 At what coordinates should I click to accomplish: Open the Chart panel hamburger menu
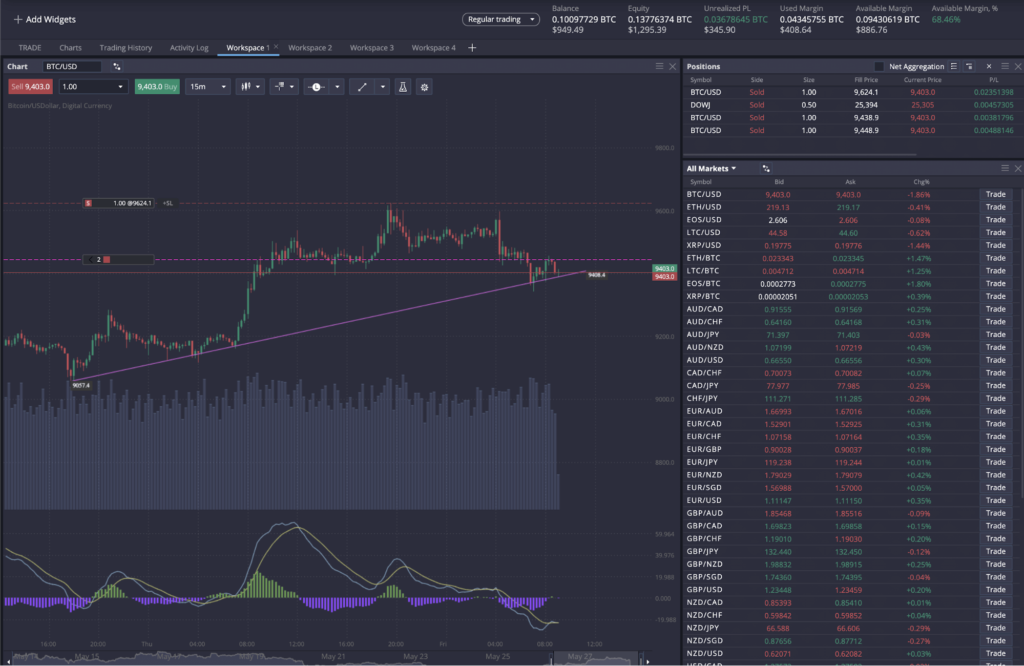tap(659, 66)
